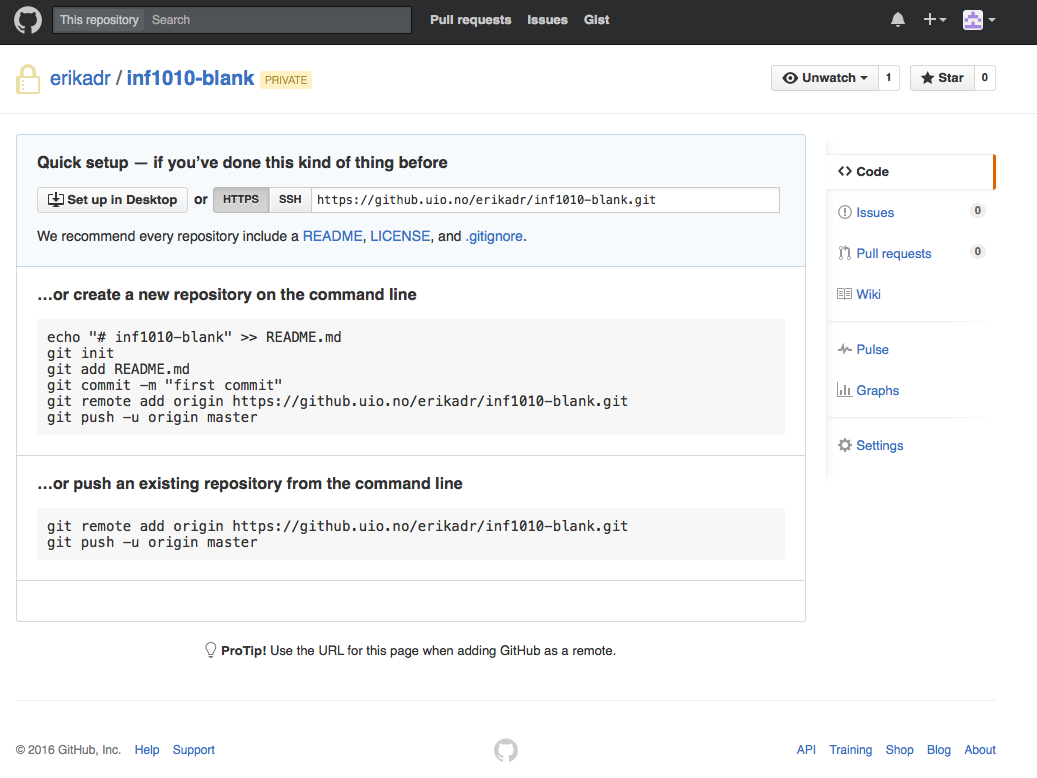Select the clone URL text field
The image size is (1037, 778).
coord(545,200)
